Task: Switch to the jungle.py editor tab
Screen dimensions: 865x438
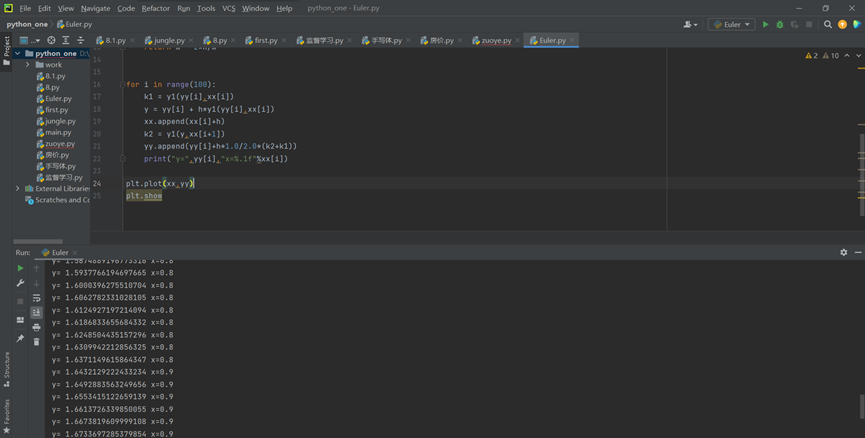Action: coord(169,40)
